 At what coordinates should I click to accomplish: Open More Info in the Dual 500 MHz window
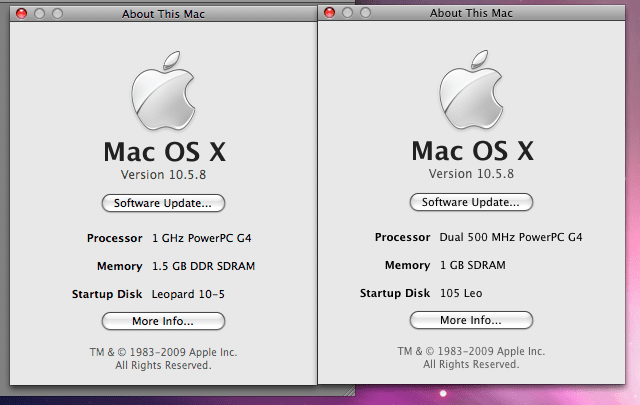coord(471,320)
